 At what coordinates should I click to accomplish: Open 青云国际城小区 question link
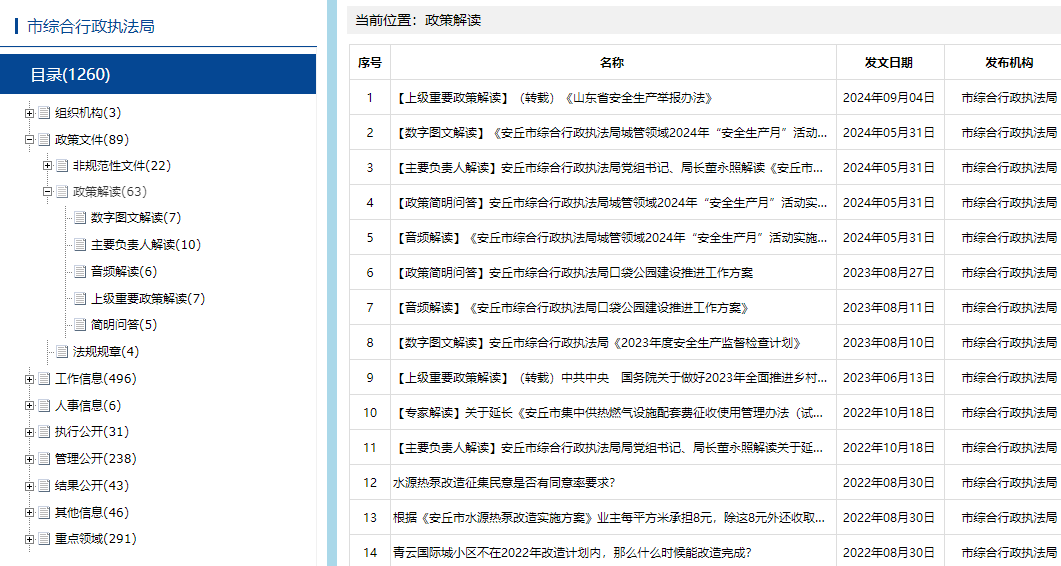click(x=572, y=553)
